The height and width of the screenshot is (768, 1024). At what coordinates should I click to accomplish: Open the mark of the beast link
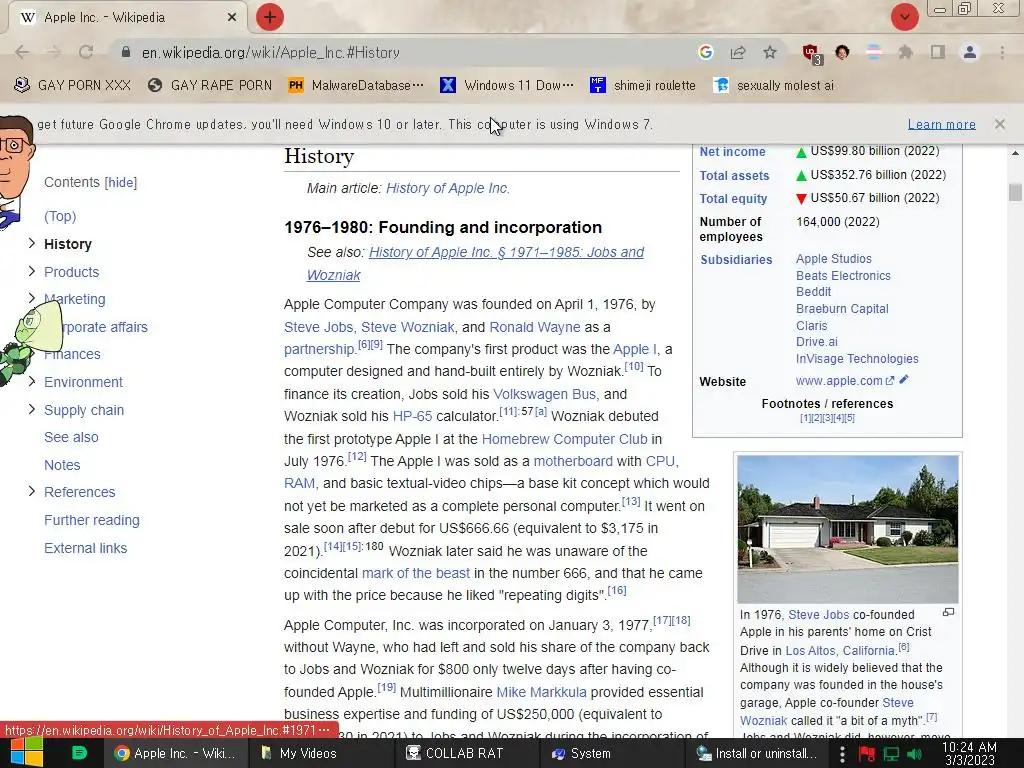[415, 573]
